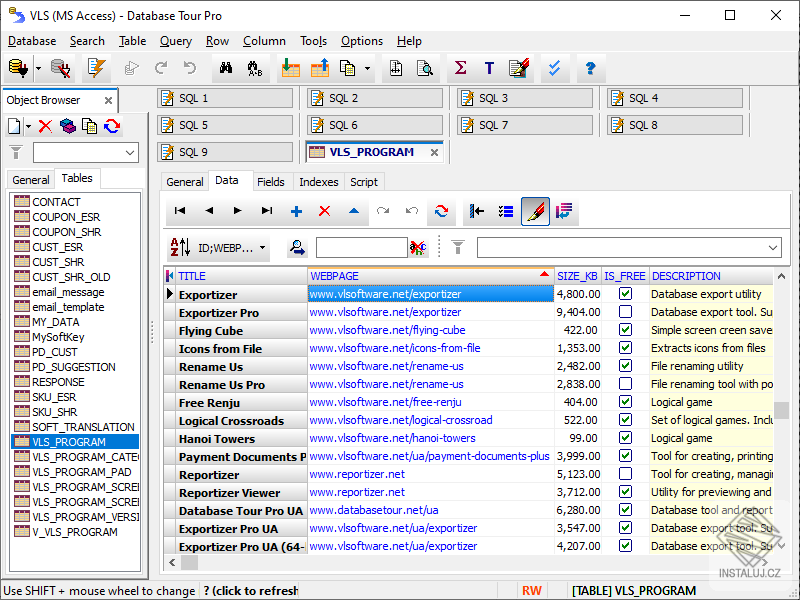
Task: Open the ID;WEBP sort order dropdown
Action: click(x=263, y=247)
